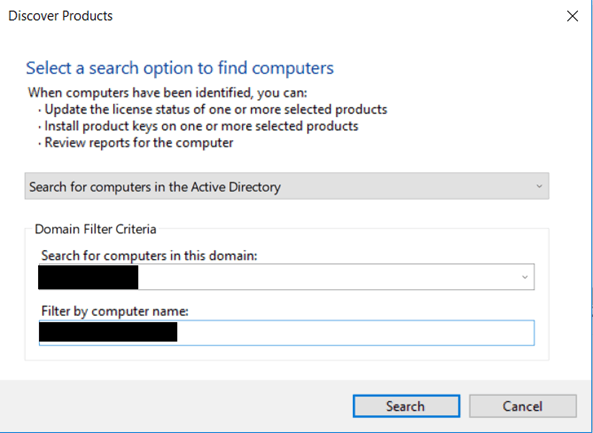Click the 'Domain Filter Criteria' group label
The height and width of the screenshot is (433, 593).
95,229
